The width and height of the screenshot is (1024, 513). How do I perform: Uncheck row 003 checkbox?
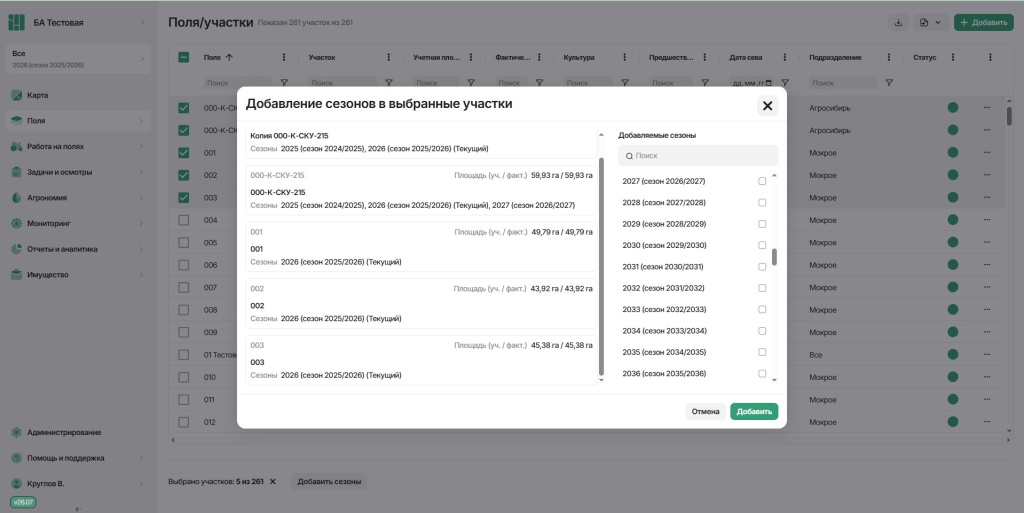[x=184, y=198]
